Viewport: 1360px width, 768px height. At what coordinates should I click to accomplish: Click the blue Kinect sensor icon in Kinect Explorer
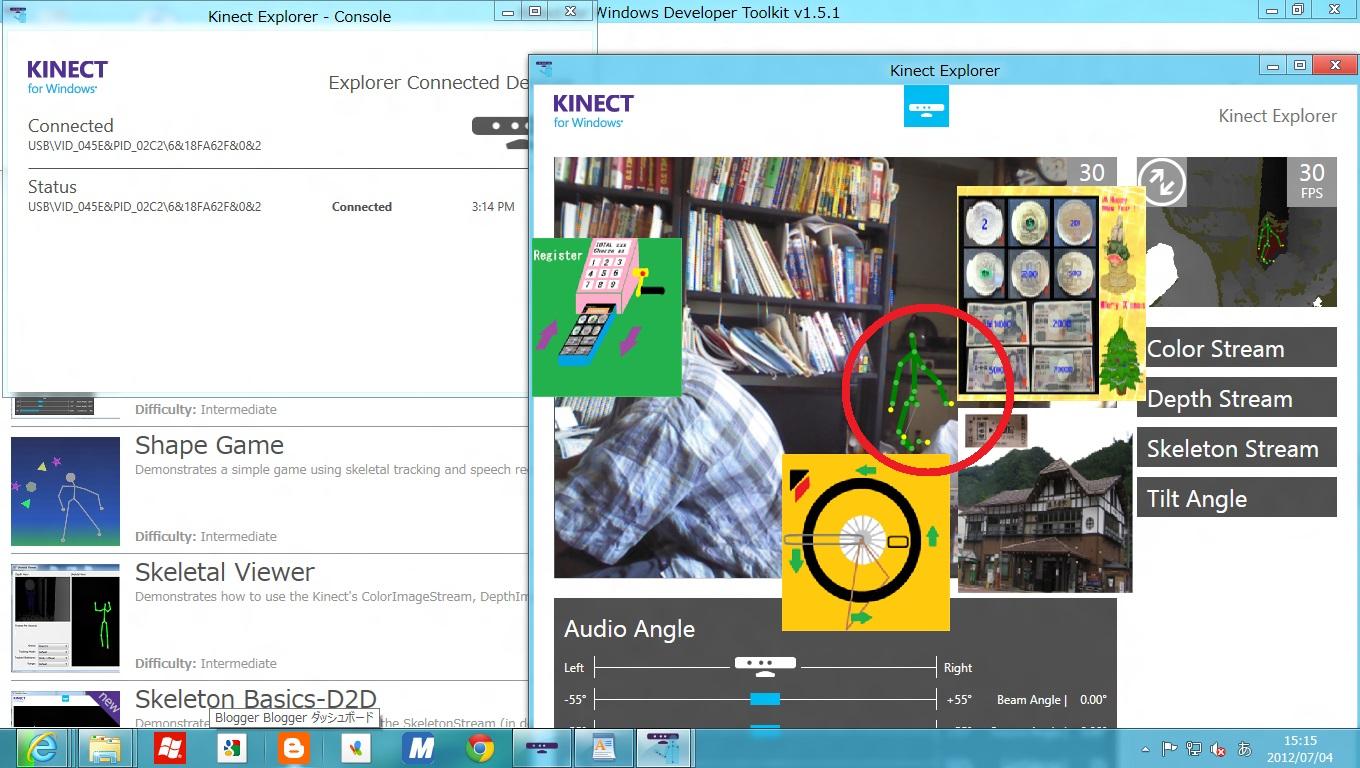pos(926,106)
